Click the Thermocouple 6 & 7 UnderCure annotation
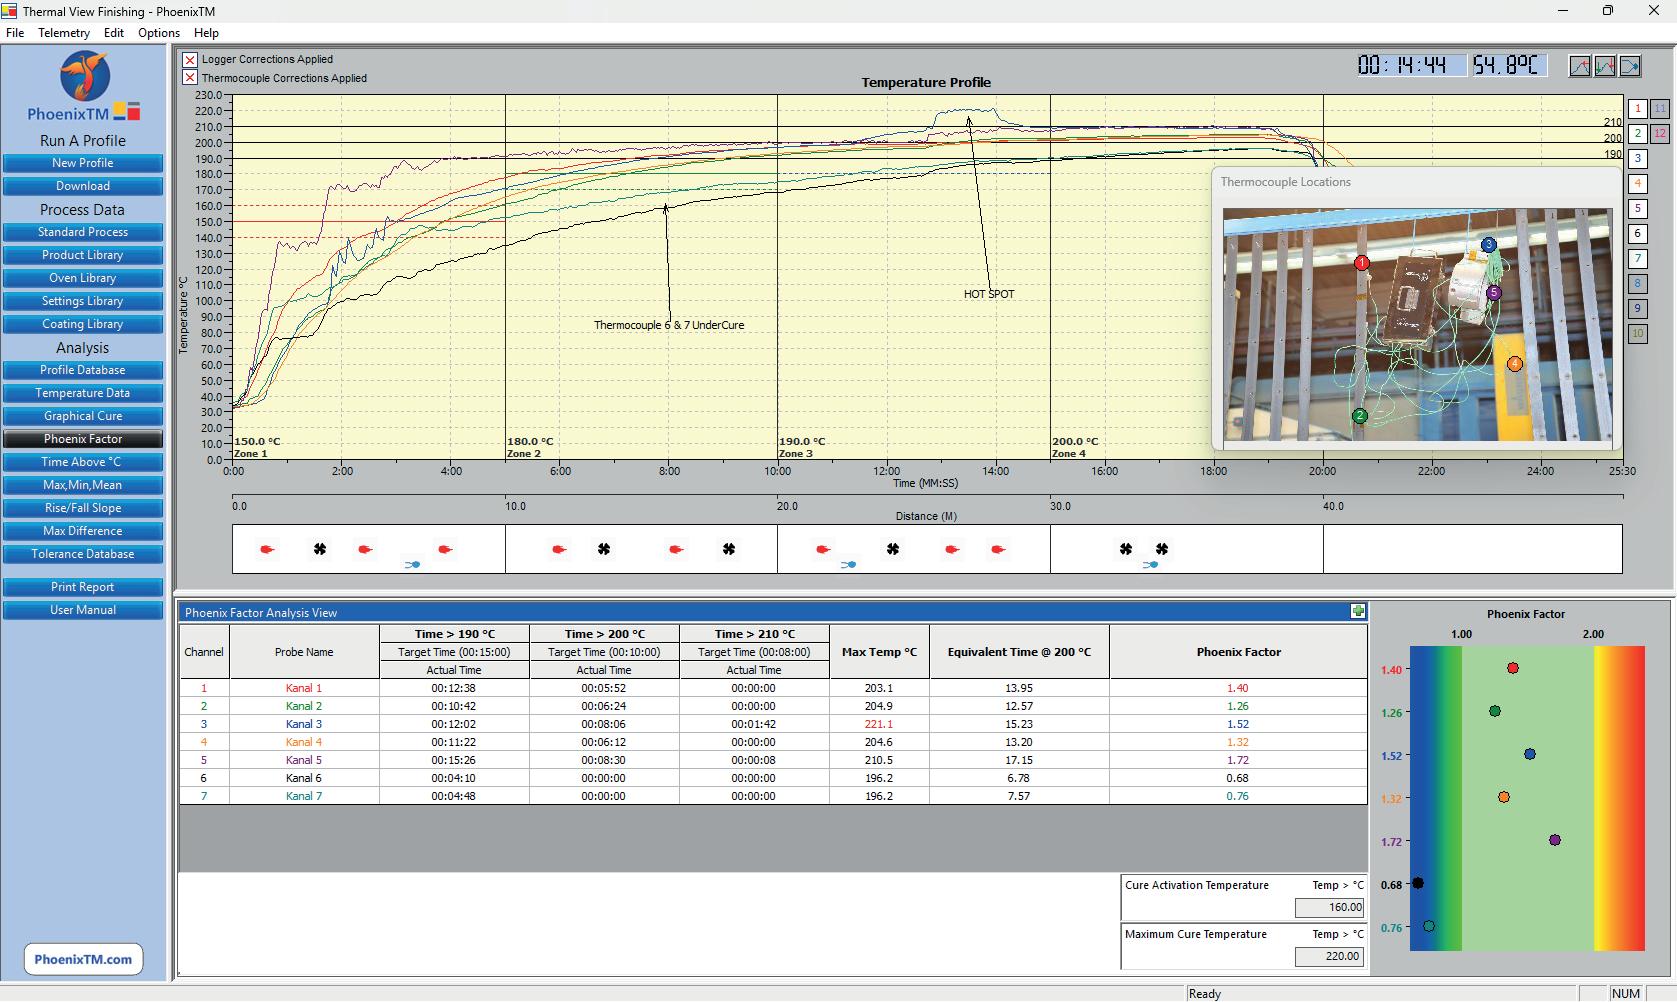The width and height of the screenshot is (1677, 1002). coord(669,325)
